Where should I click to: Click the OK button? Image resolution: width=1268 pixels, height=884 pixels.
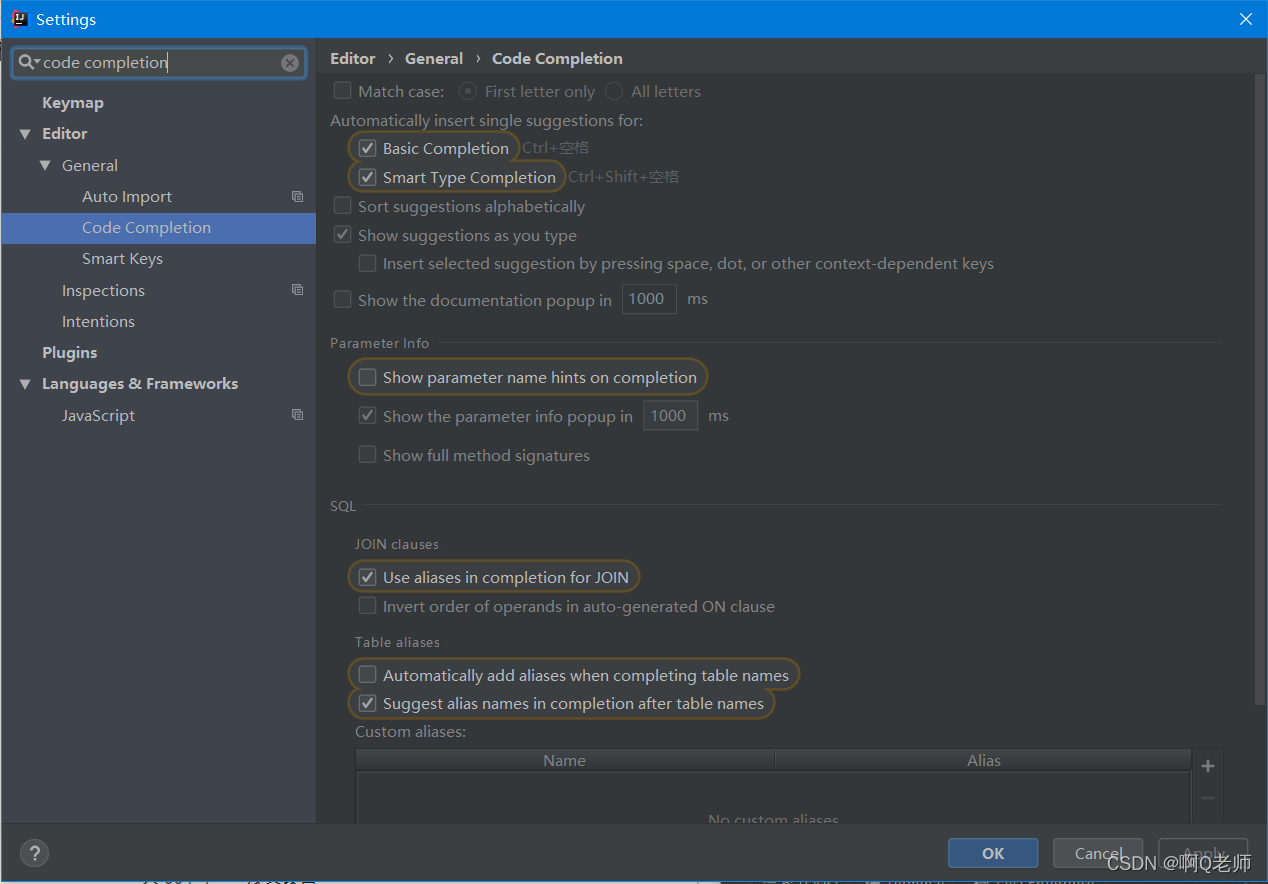click(993, 853)
